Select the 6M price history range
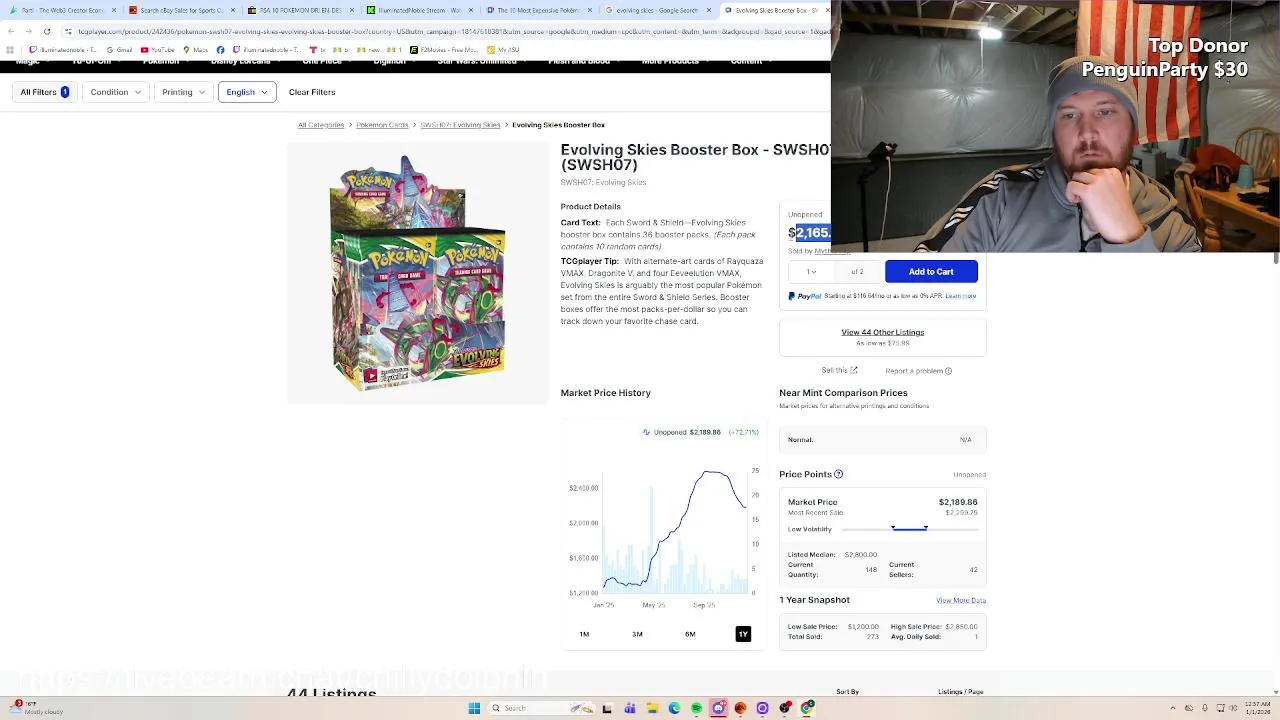 pos(690,634)
